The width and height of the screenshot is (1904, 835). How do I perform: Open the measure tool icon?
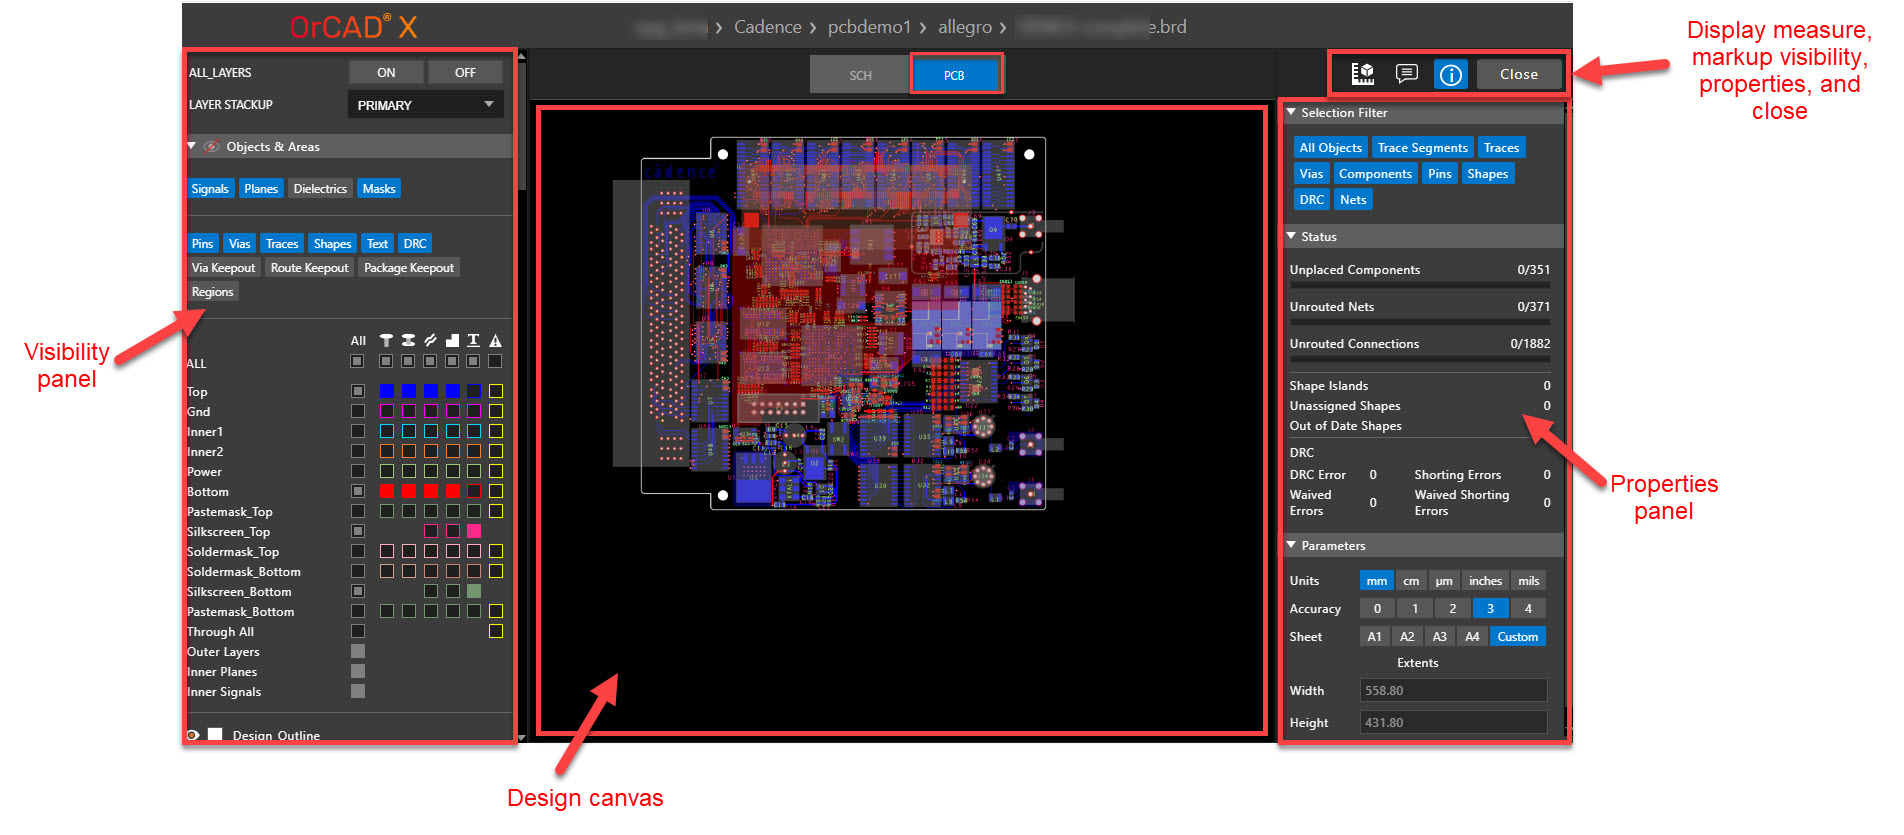(1362, 74)
